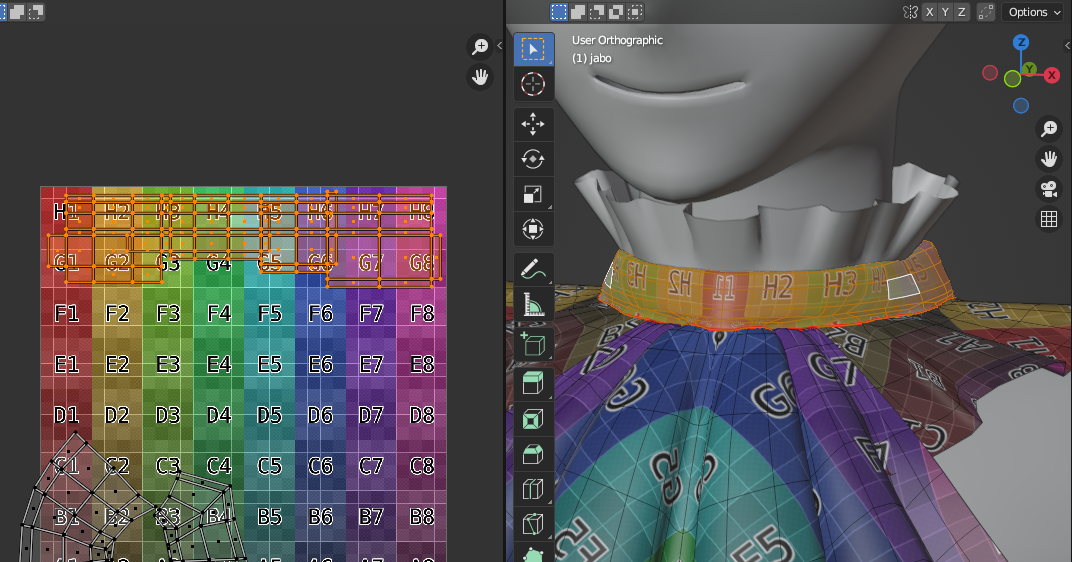Choose the Rotate tool

[x=533, y=159]
